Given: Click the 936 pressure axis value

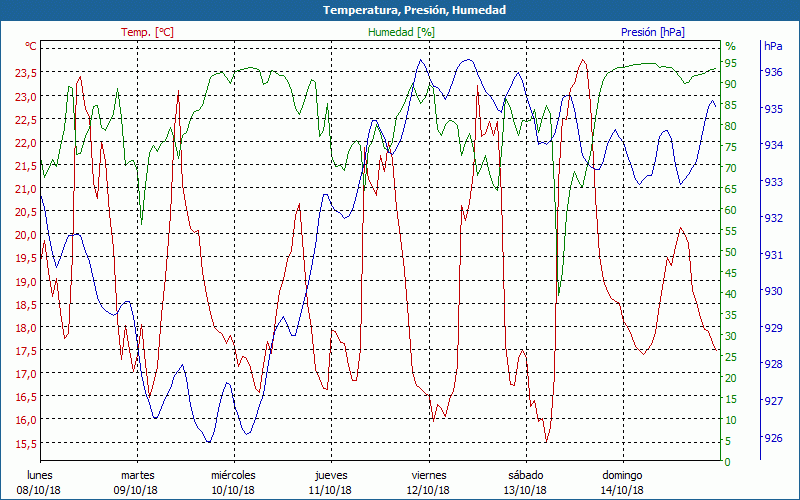Looking at the screenshot, I should [x=773, y=72].
